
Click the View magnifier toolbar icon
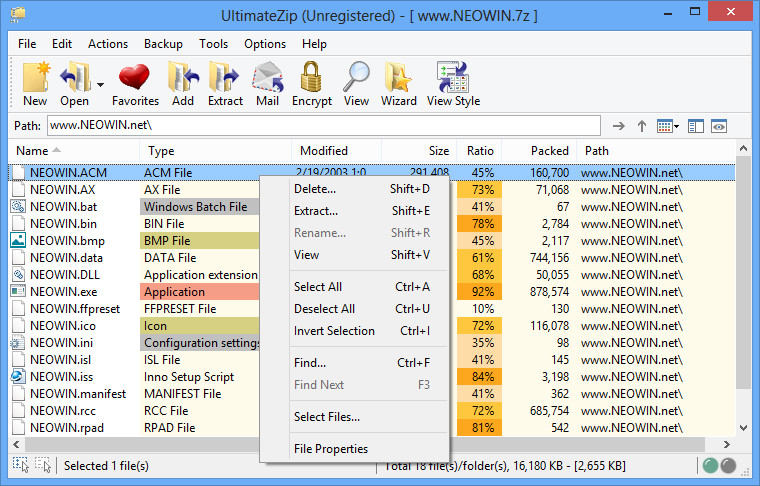[x=356, y=77]
